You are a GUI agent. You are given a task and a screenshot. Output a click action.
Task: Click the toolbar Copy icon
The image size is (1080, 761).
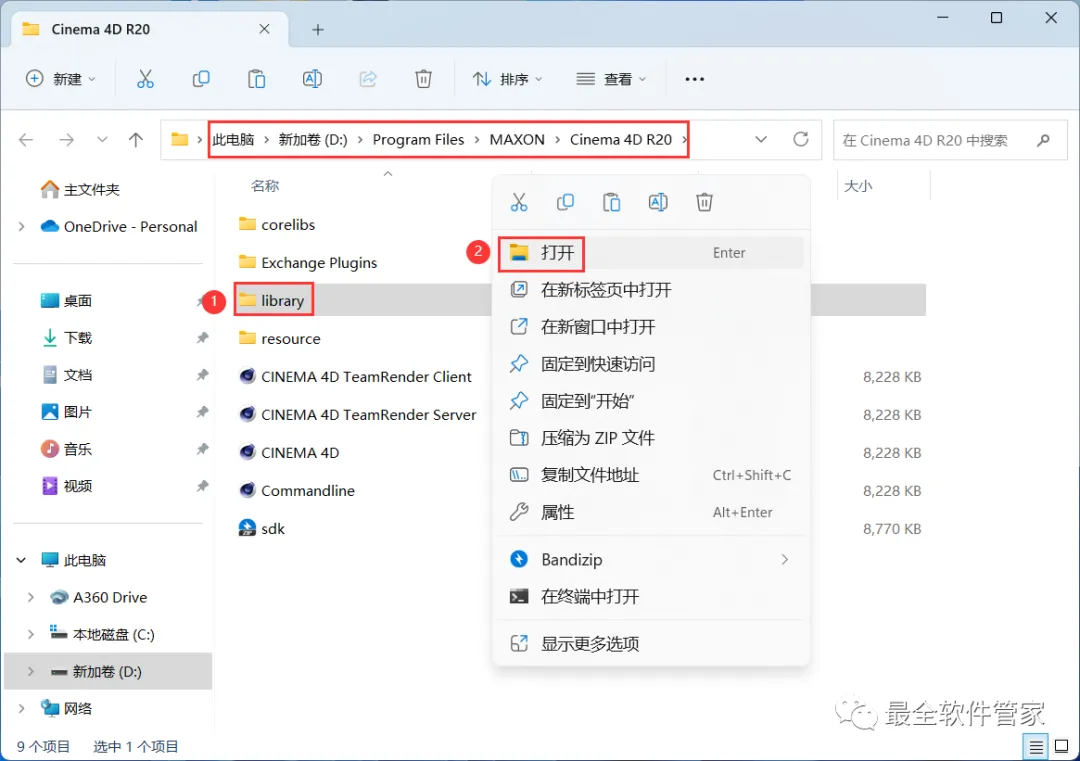[x=201, y=79]
